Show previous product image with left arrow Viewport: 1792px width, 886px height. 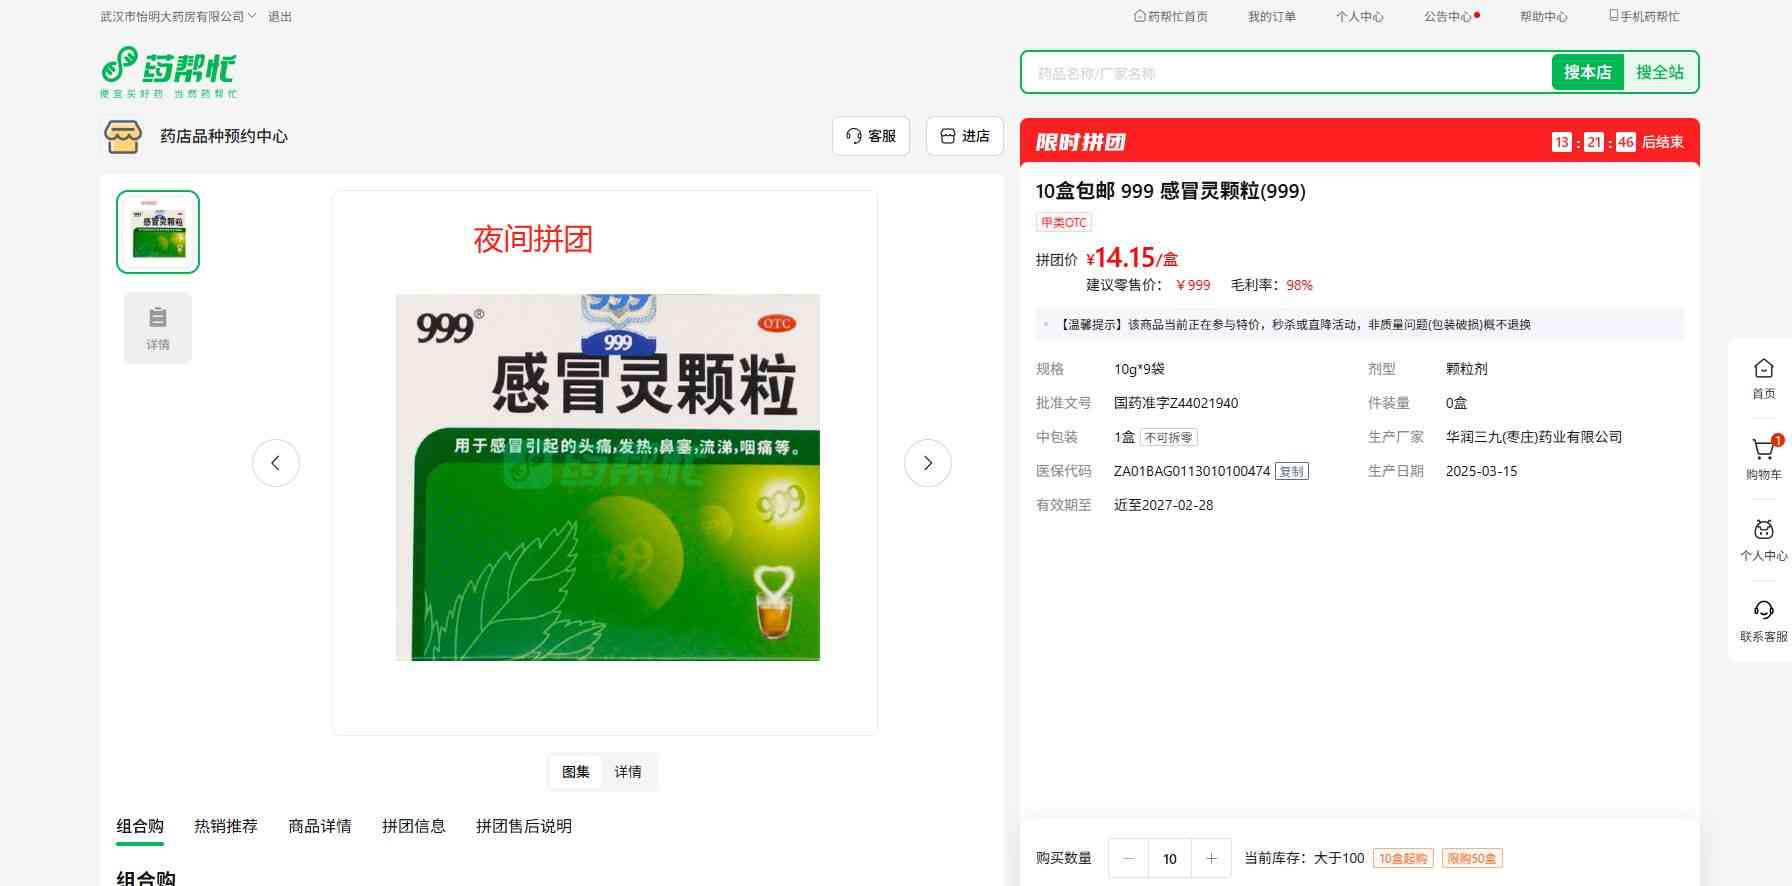[276, 463]
